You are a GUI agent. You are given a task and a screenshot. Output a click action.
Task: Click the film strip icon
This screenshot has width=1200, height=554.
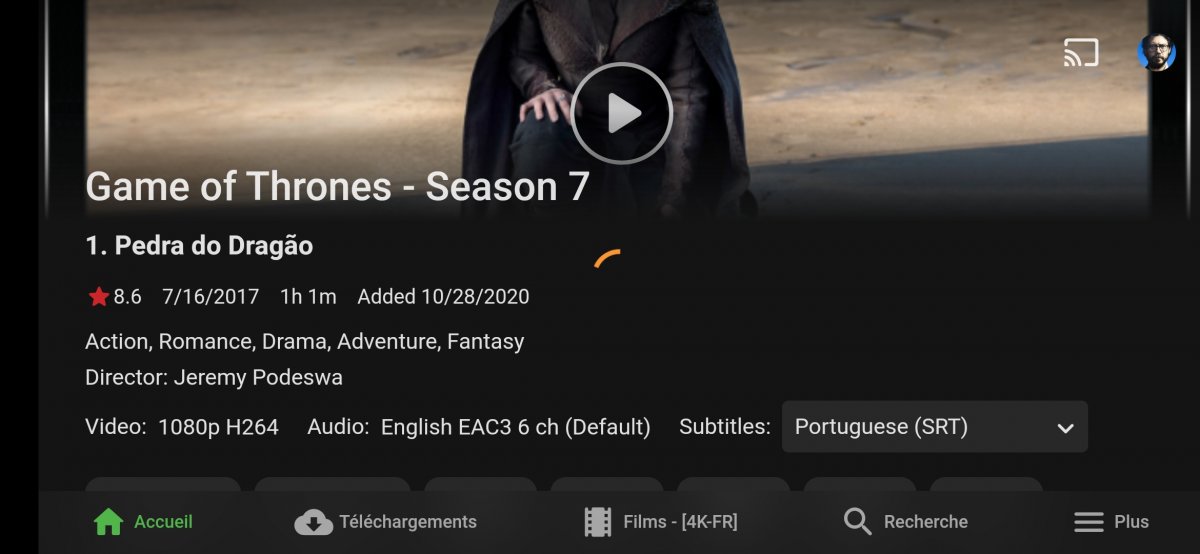pyautogui.click(x=598, y=522)
